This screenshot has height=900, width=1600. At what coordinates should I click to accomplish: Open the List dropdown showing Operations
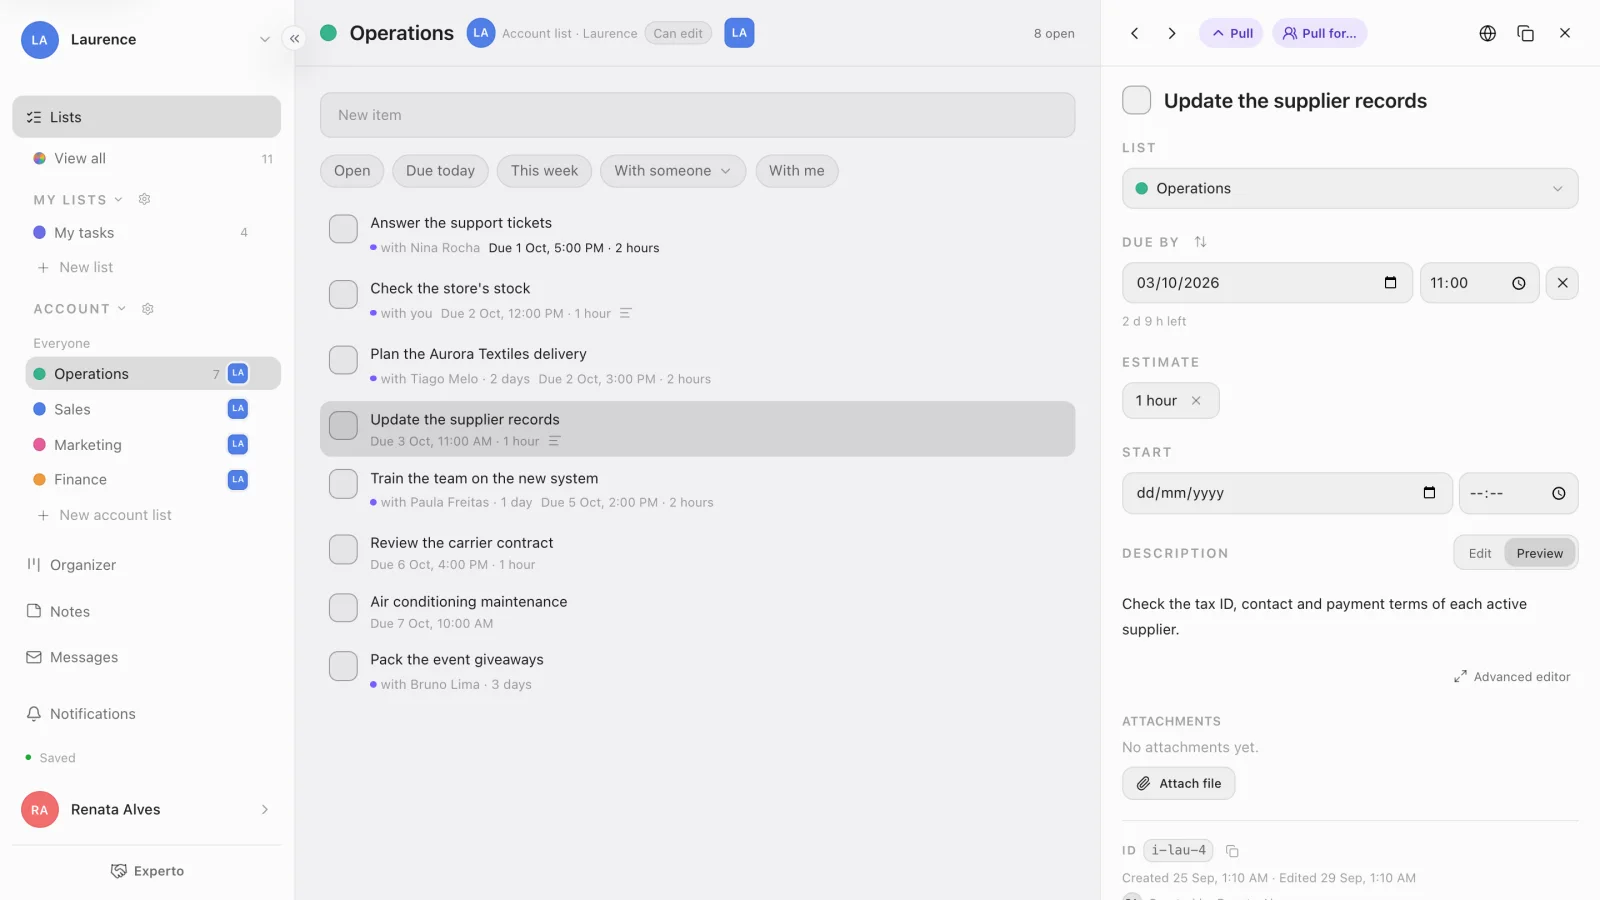click(x=1350, y=189)
